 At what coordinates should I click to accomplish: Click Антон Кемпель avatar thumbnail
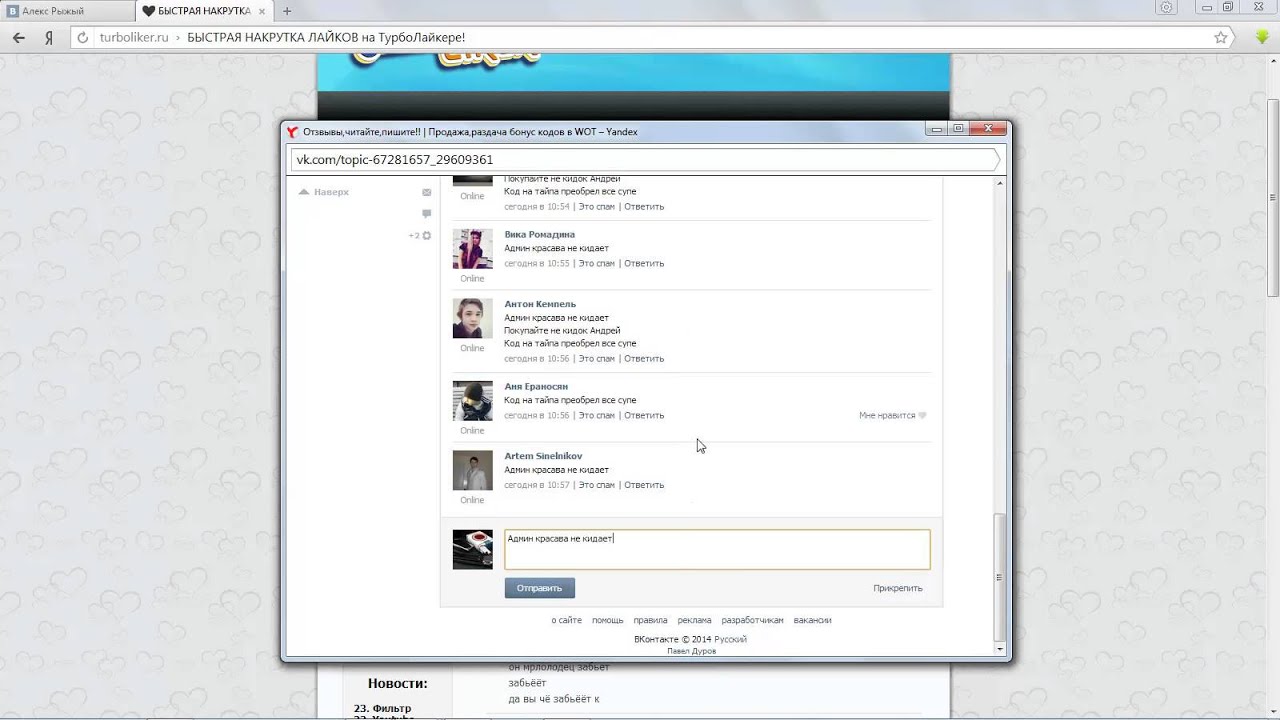pos(473,318)
